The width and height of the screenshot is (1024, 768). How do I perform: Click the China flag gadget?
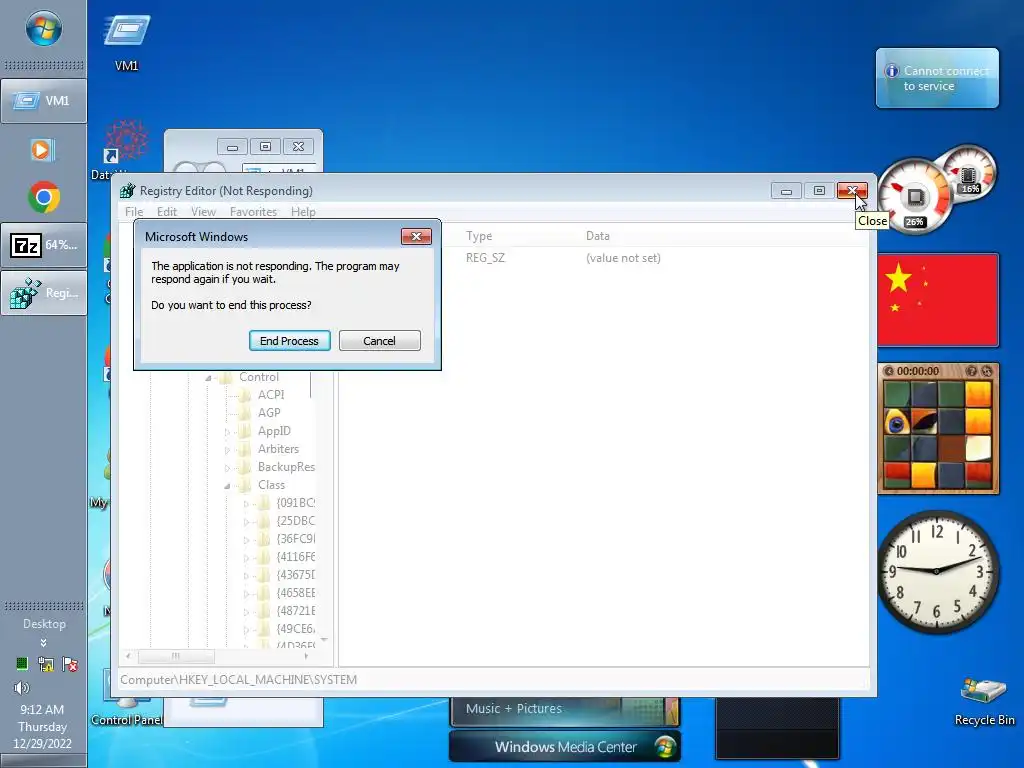937,300
